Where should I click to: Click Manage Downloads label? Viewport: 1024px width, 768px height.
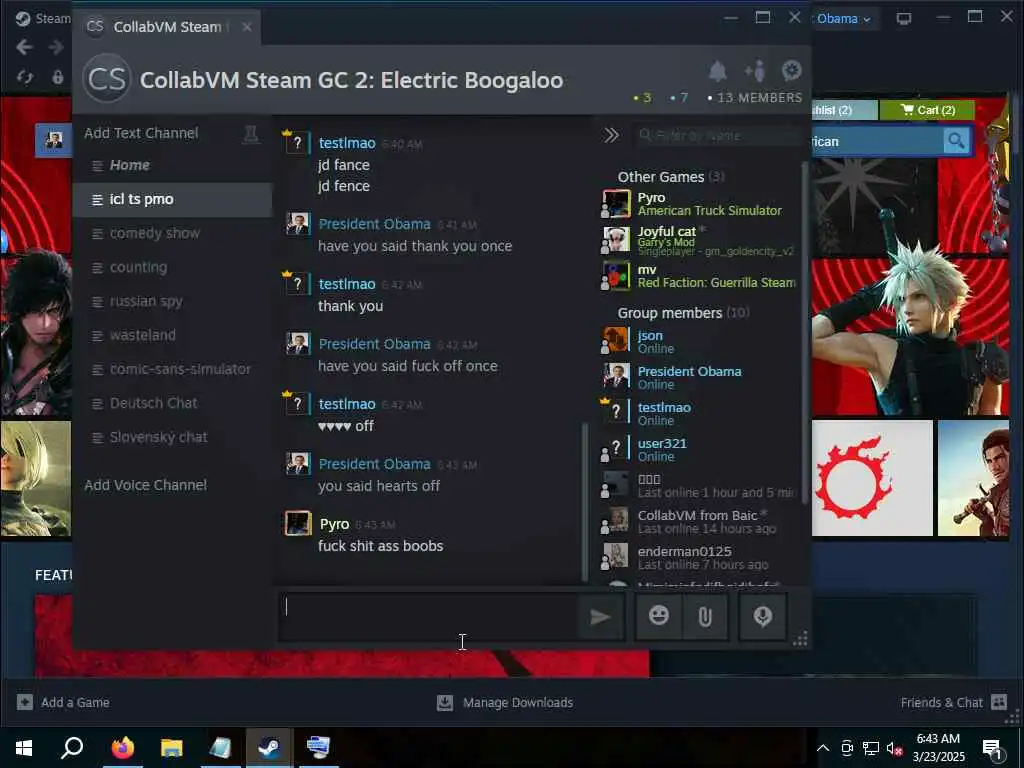(518, 703)
